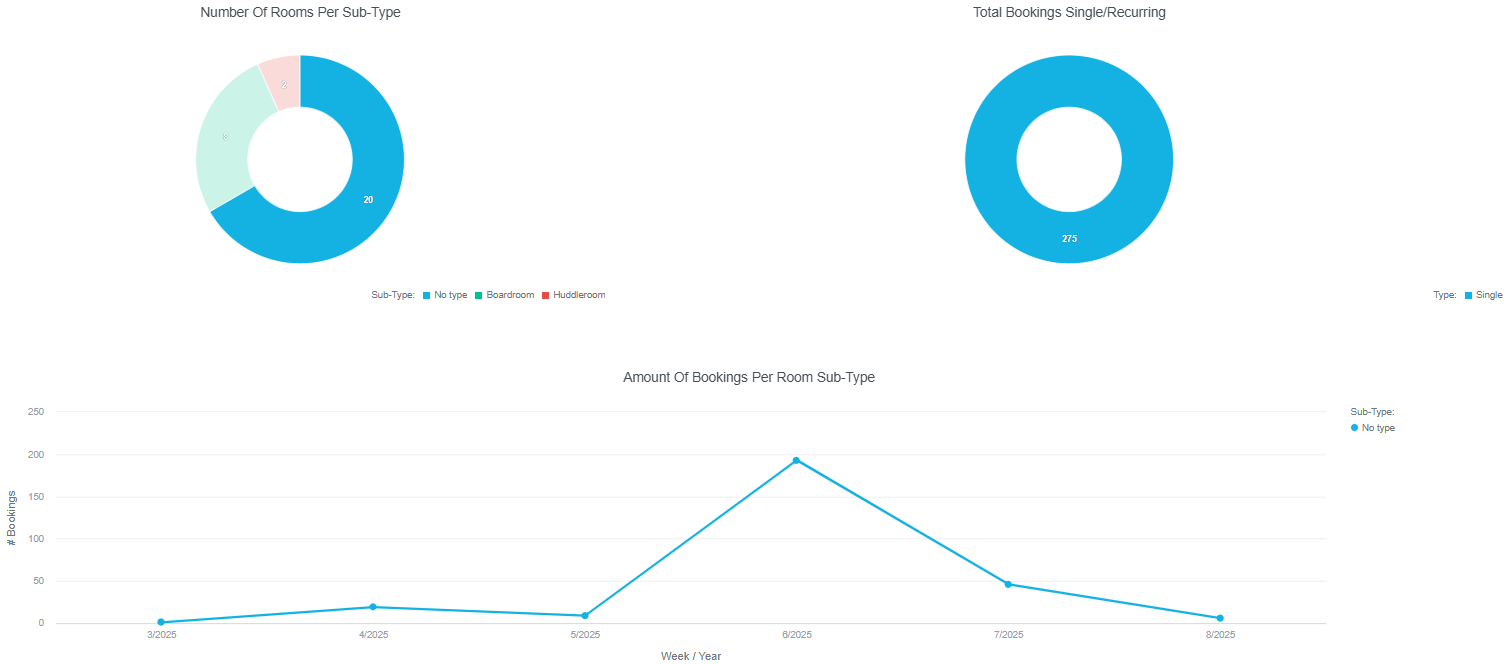This screenshot has height=664, width=1512.
Task: Select the data point above 4/2025
Action: 373,607
